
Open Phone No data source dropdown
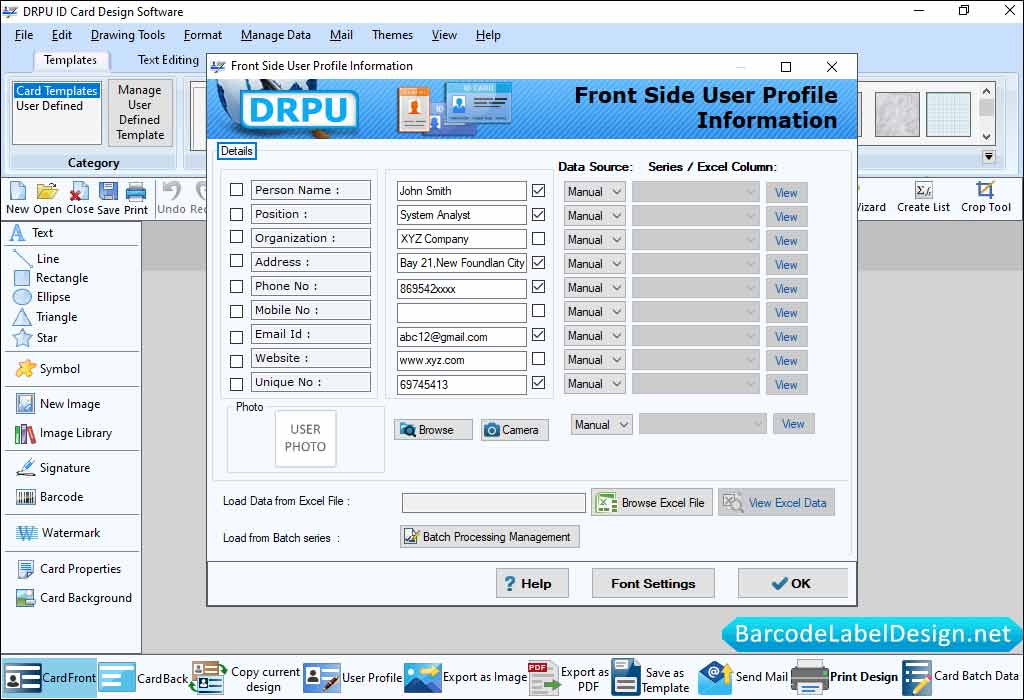click(594, 288)
